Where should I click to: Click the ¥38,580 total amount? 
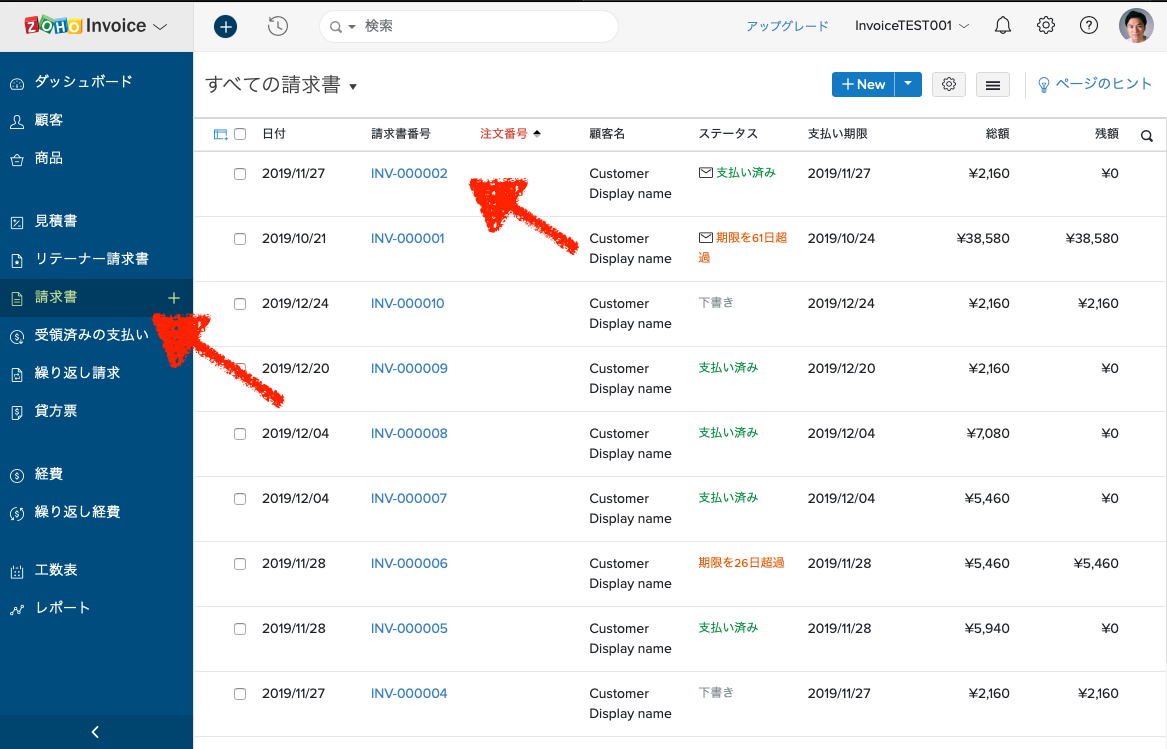[983, 238]
